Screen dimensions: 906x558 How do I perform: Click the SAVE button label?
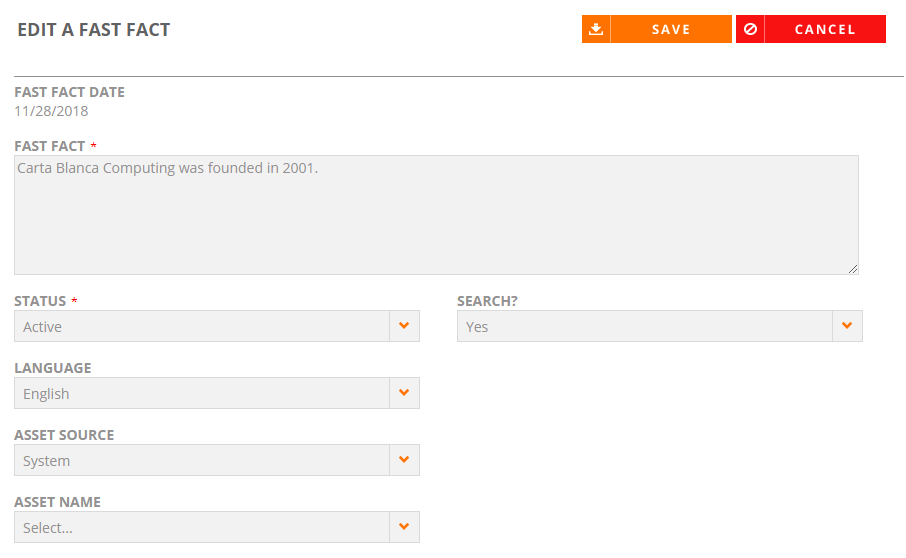(671, 29)
